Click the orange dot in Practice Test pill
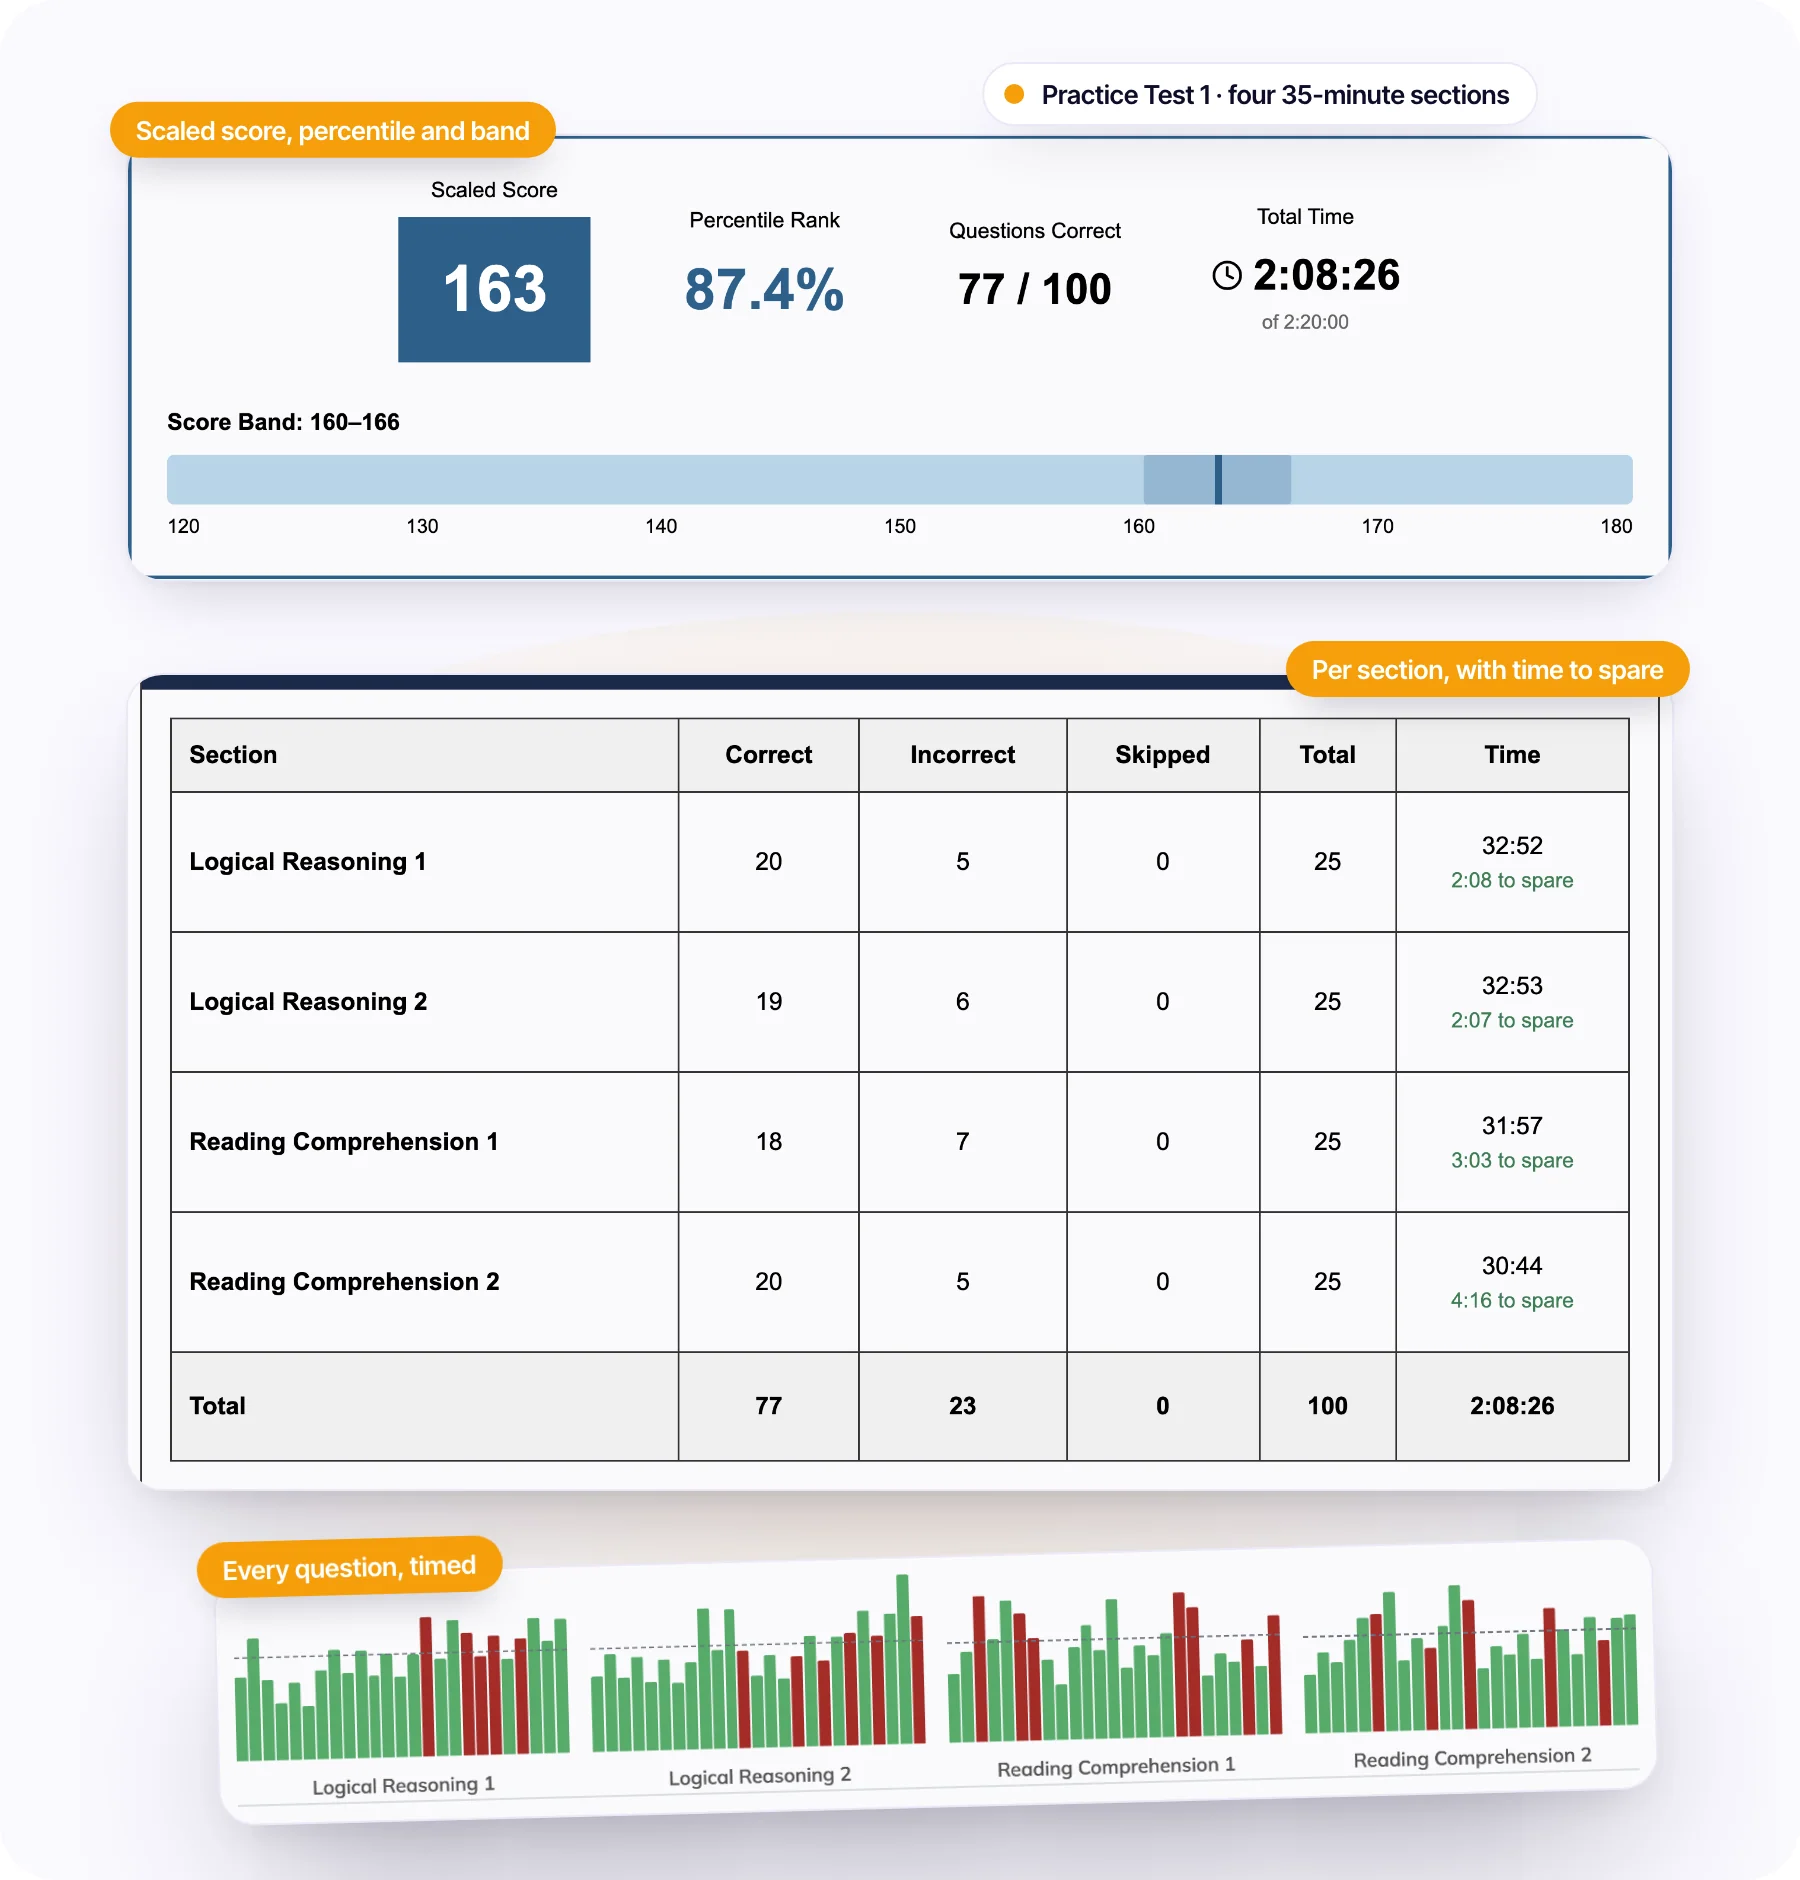Screen dimensions: 1800x1880 [1014, 94]
